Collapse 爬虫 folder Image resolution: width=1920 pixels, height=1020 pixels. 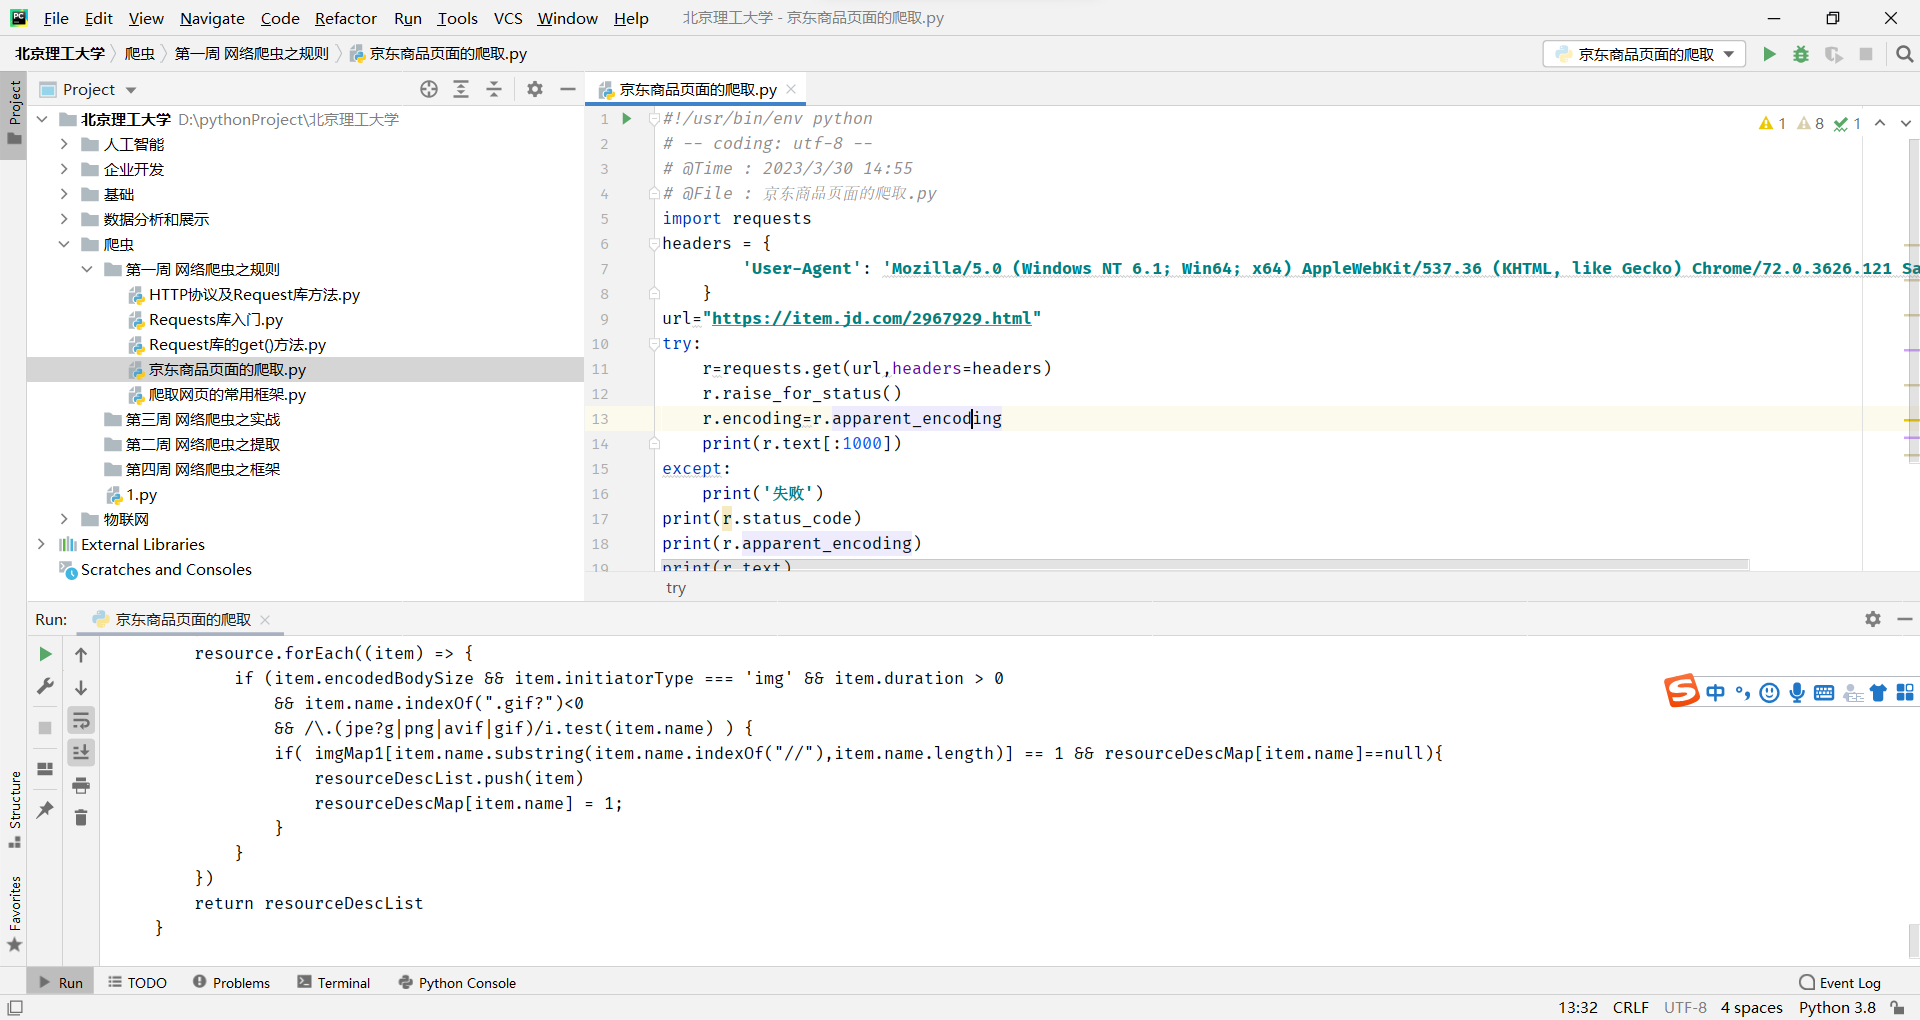[64, 244]
